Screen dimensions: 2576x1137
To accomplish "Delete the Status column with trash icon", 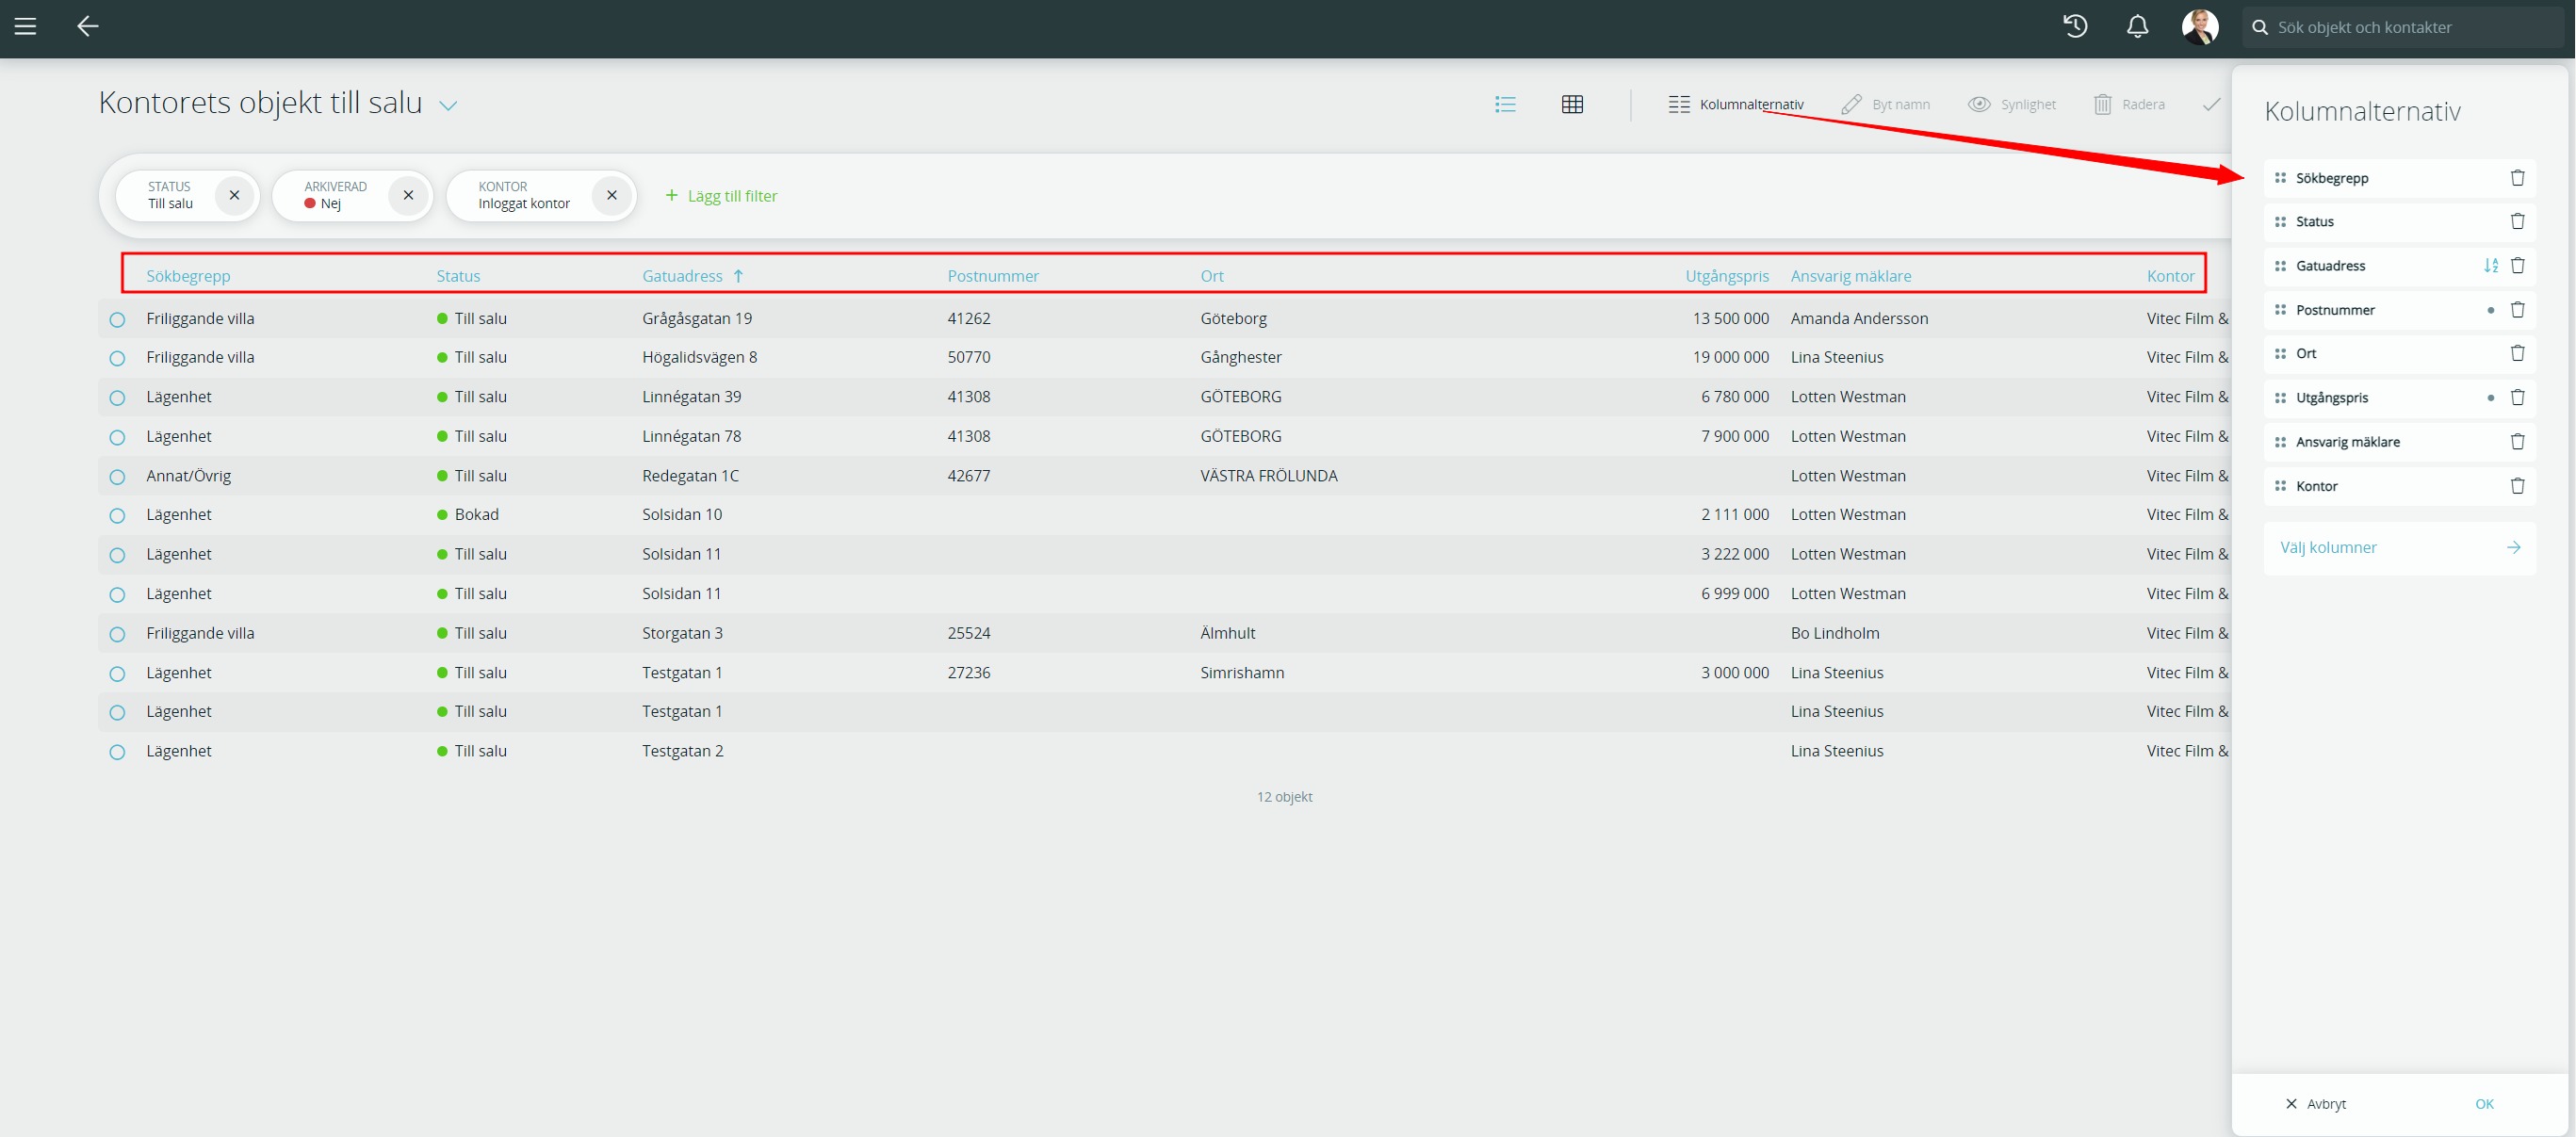I will coord(2517,221).
